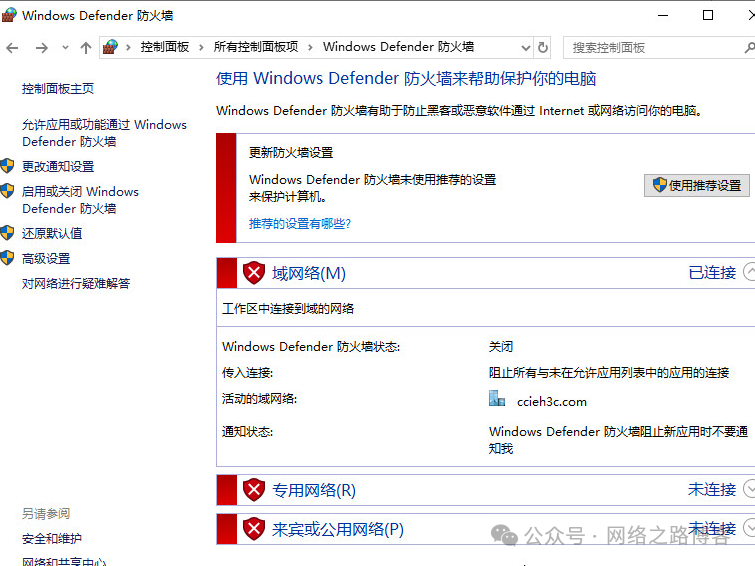Click the 已连接 status of 域网络
Viewport: 755px width, 566px height.
coord(712,273)
